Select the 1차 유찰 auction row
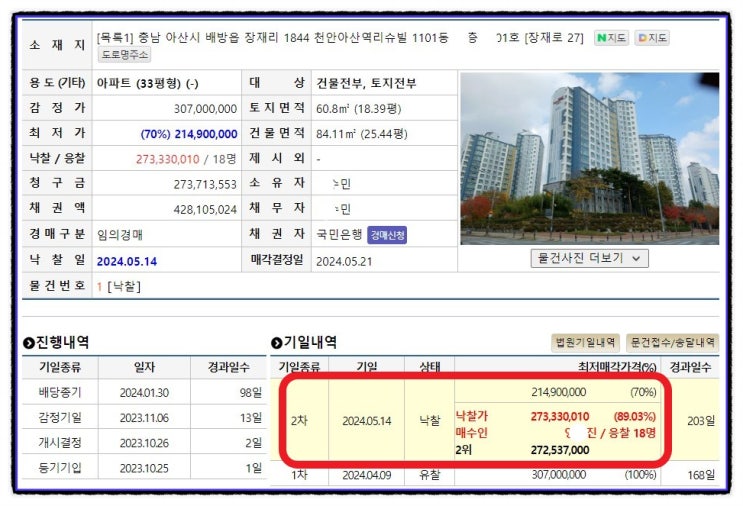Screen dimensions: 743x506 click(495, 475)
